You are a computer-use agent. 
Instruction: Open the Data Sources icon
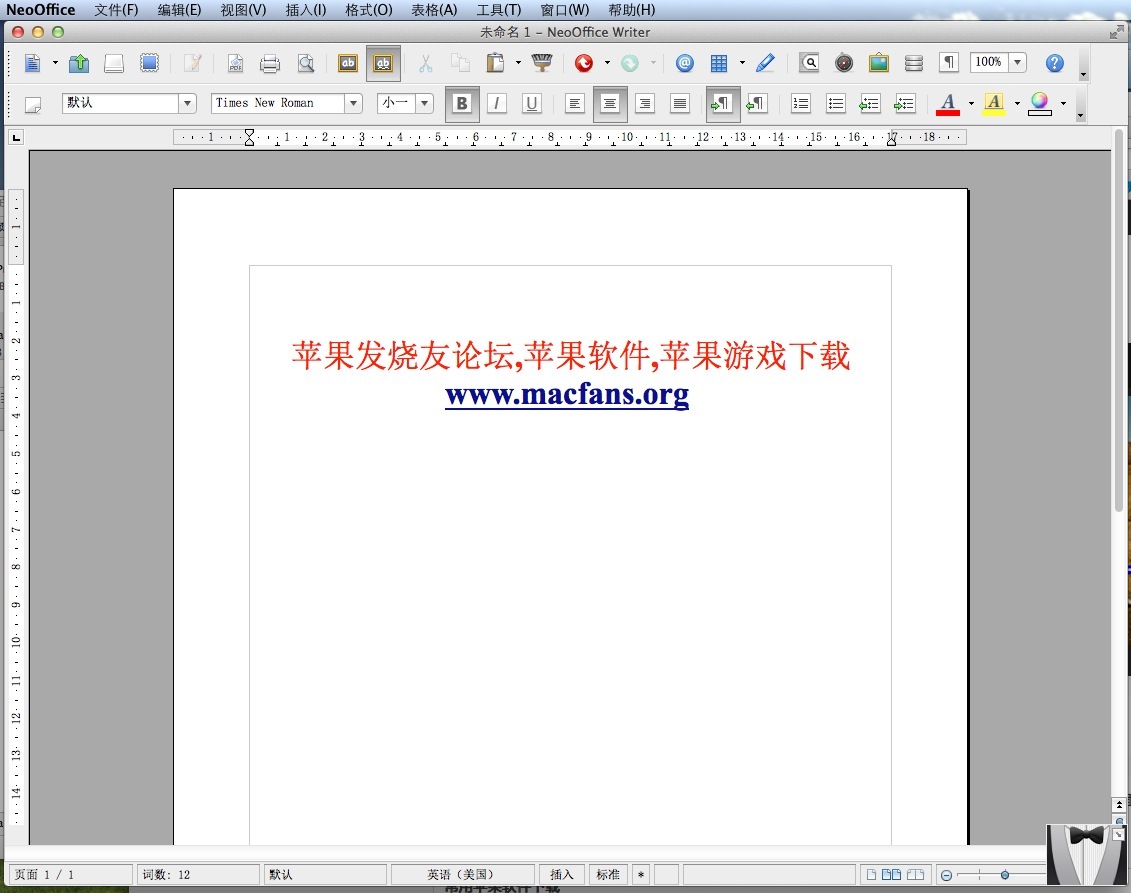tap(914, 63)
